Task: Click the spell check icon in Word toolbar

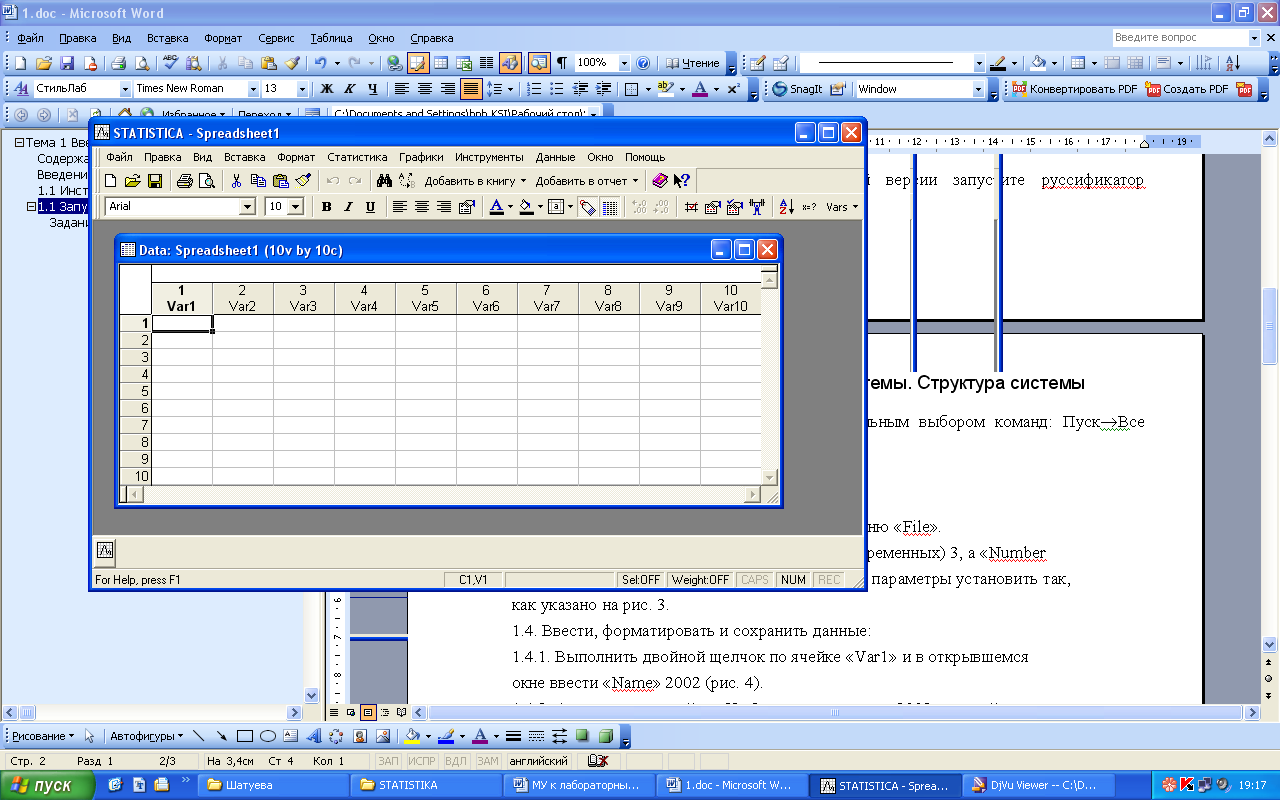Action: coord(170,62)
